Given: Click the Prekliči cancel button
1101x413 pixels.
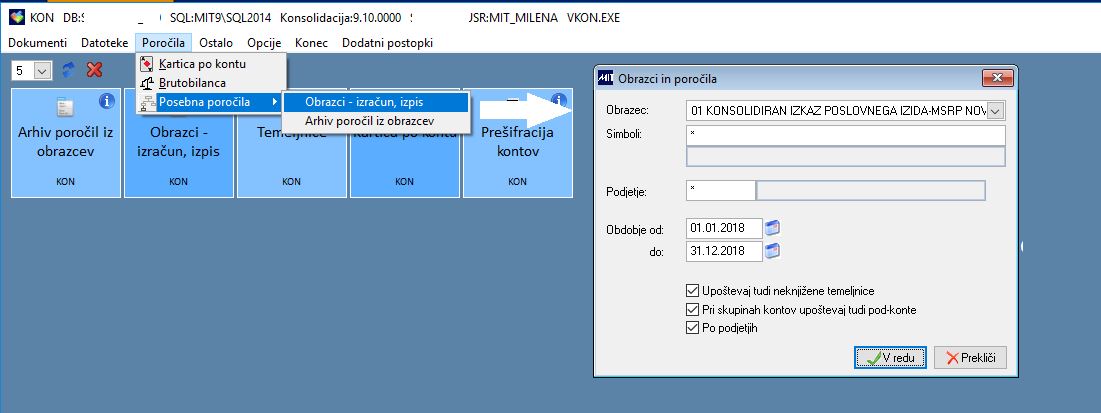Looking at the screenshot, I should pyautogui.click(x=970, y=358).
